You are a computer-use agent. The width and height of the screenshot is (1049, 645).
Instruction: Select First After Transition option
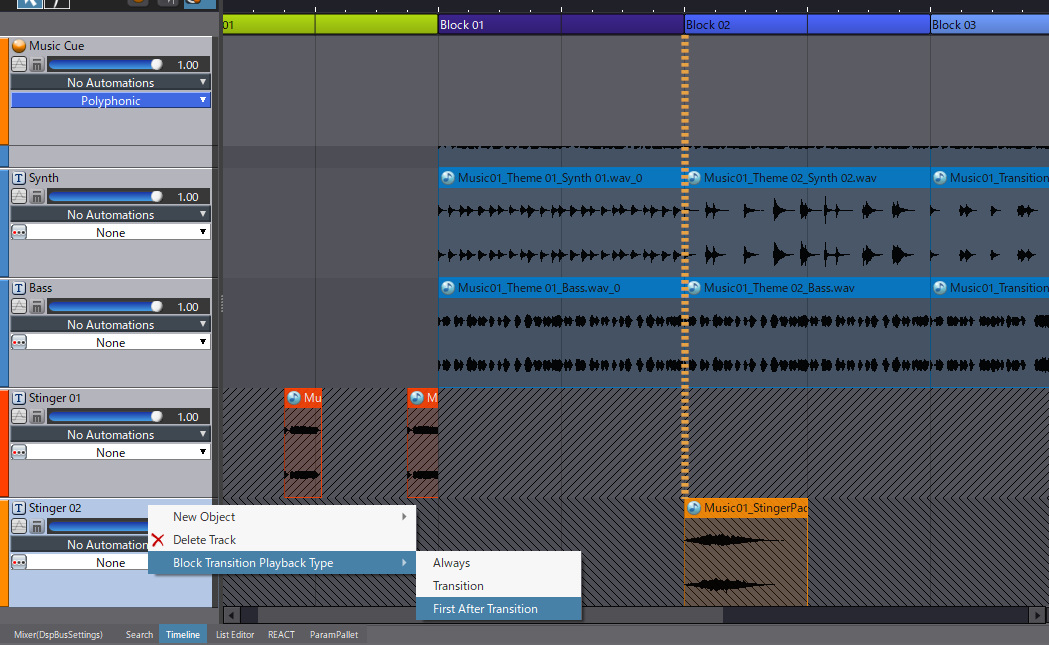click(498, 609)
